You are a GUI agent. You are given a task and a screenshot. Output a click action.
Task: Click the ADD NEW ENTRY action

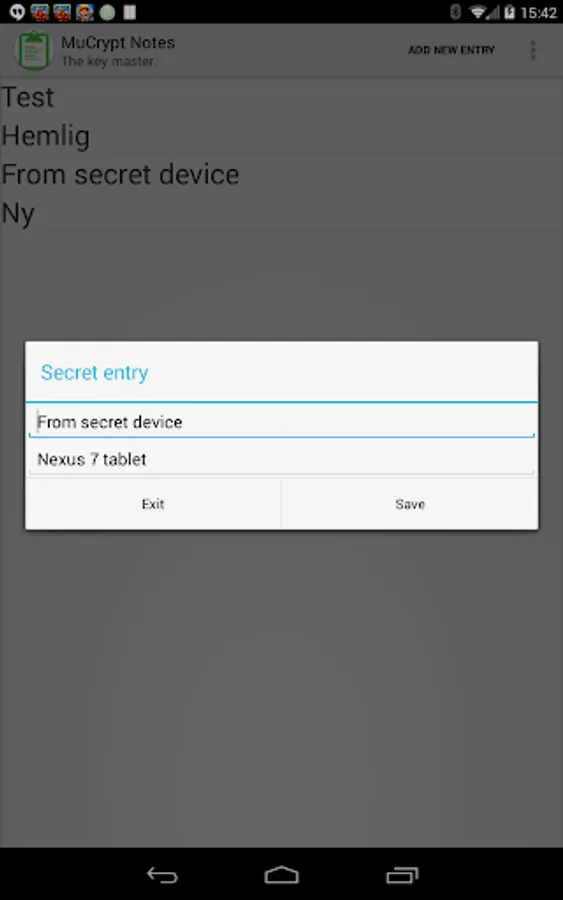[x=451, y=50]
